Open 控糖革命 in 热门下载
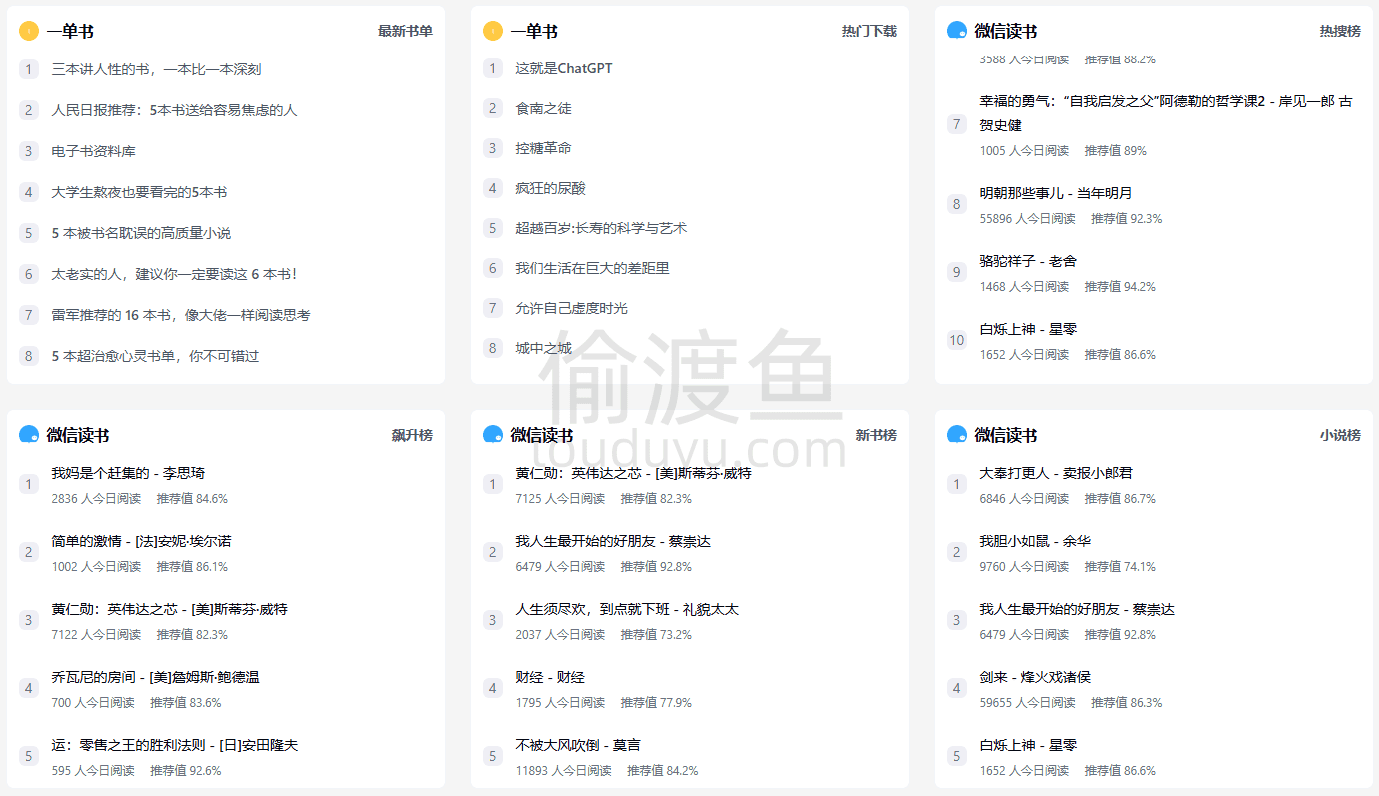Viewport: 1379px width, 796px height. 543,148
